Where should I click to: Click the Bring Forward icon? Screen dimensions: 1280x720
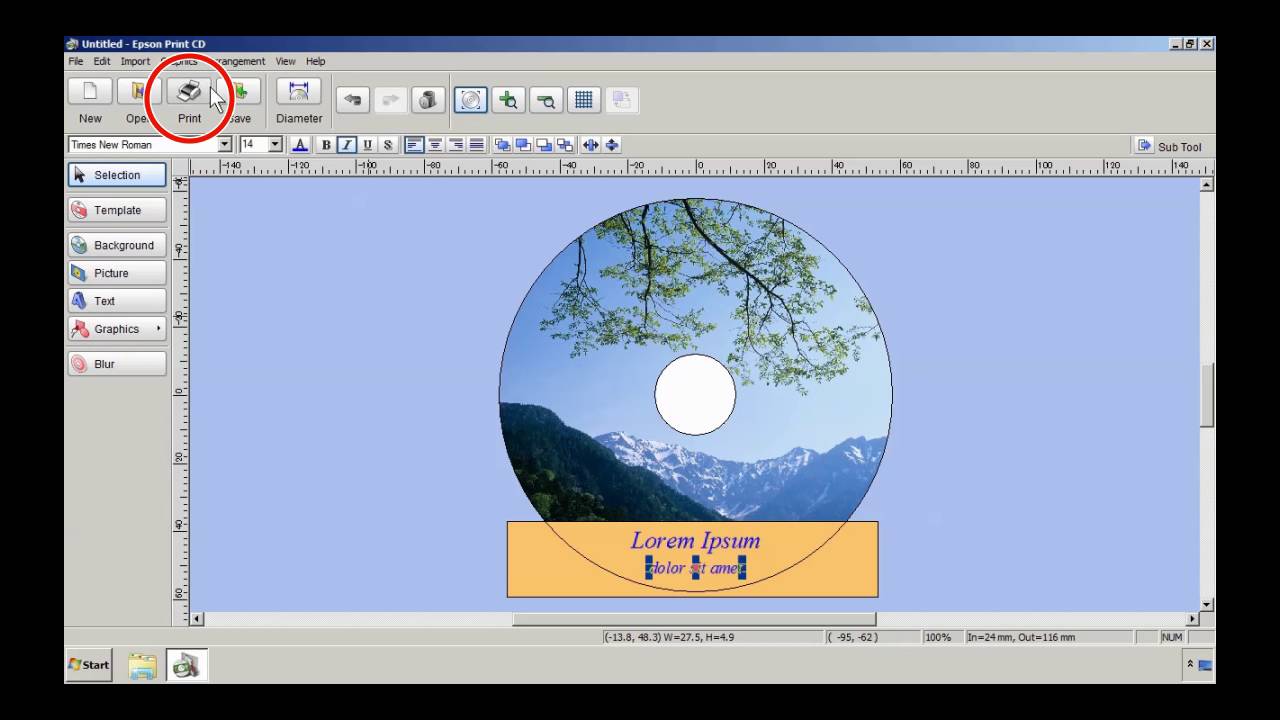pos(523,145)
